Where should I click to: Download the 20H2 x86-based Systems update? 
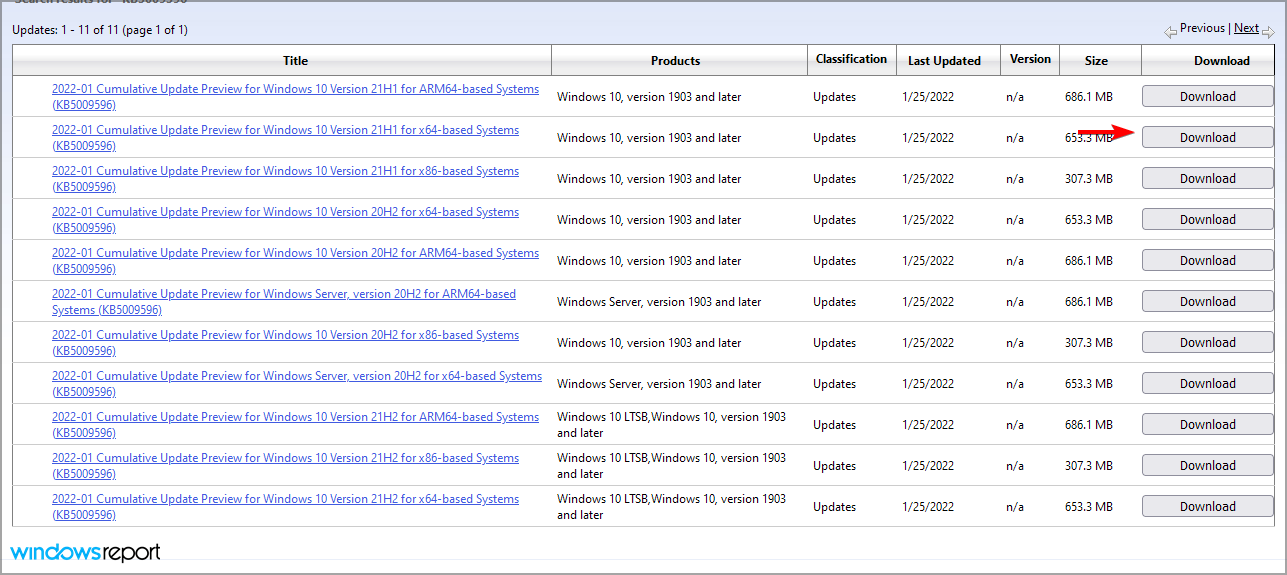coord(1207,343)
